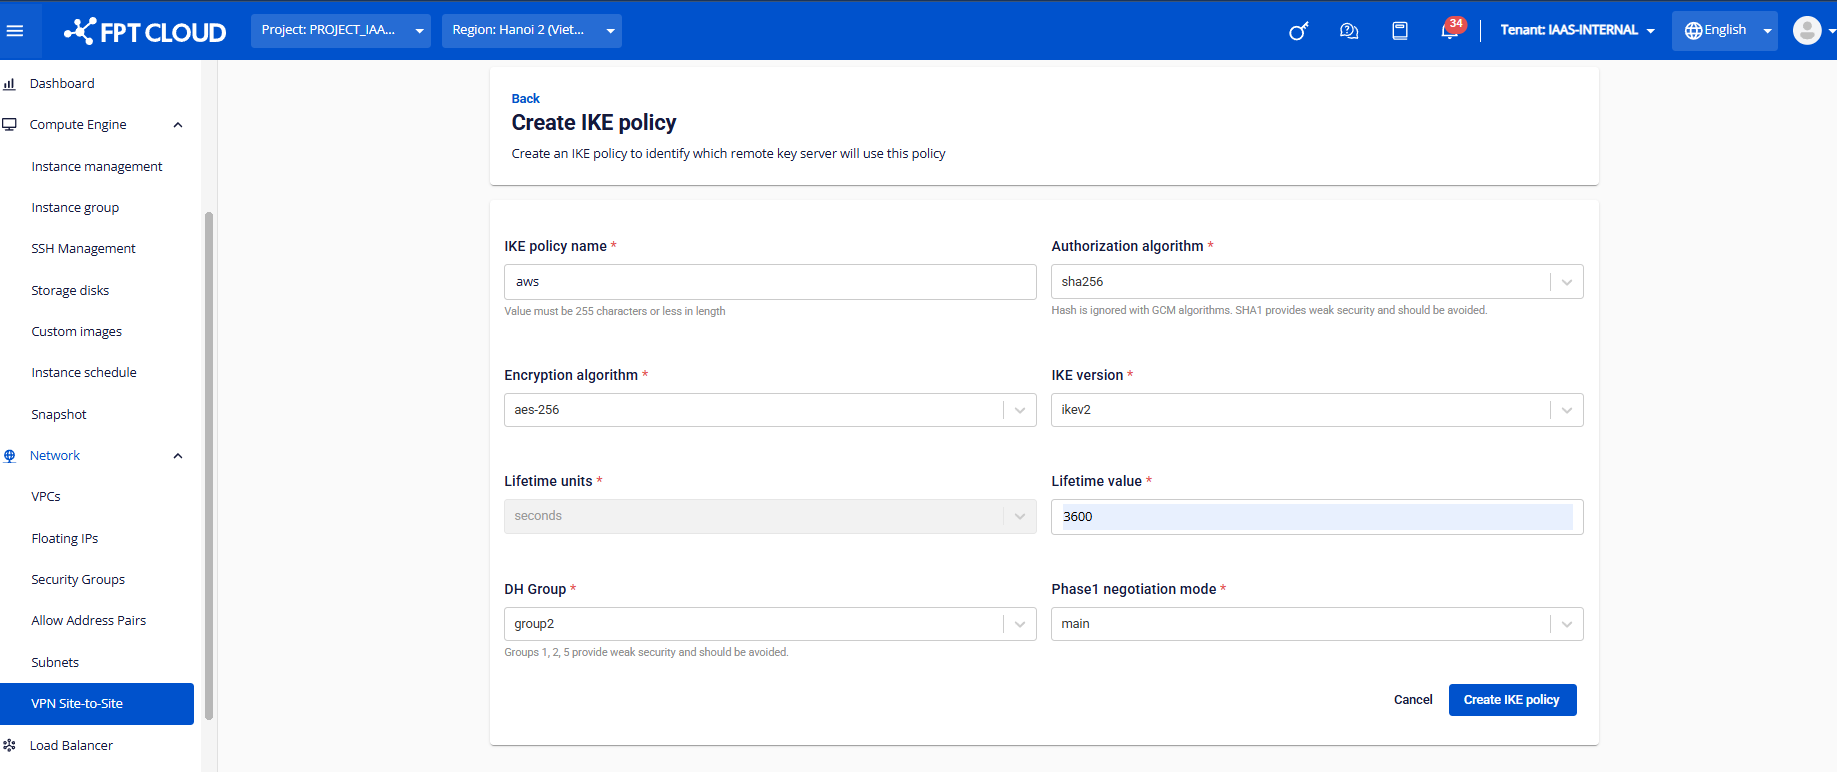Open Custom images page
The height and width of the screenshot is (772, 1837).
[x=76, y=332]
